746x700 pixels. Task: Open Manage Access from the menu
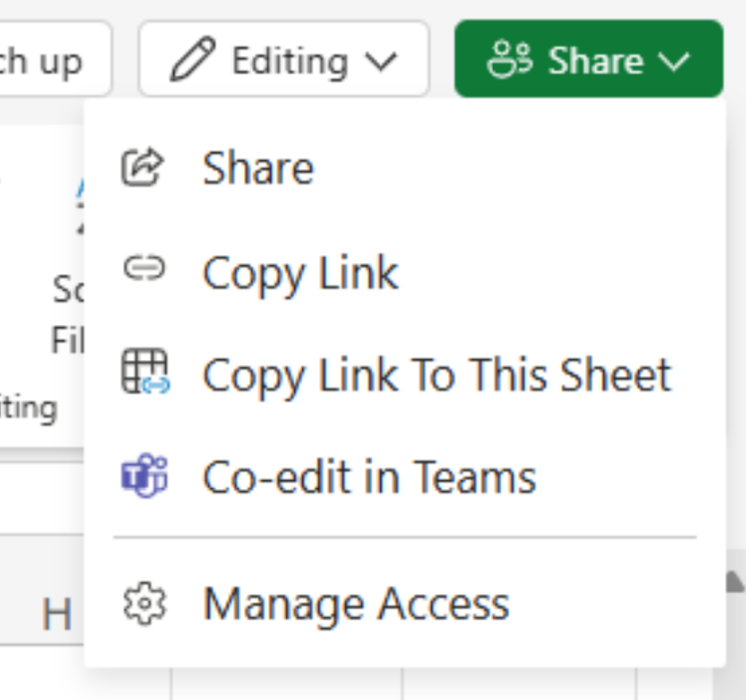point(356,605)
